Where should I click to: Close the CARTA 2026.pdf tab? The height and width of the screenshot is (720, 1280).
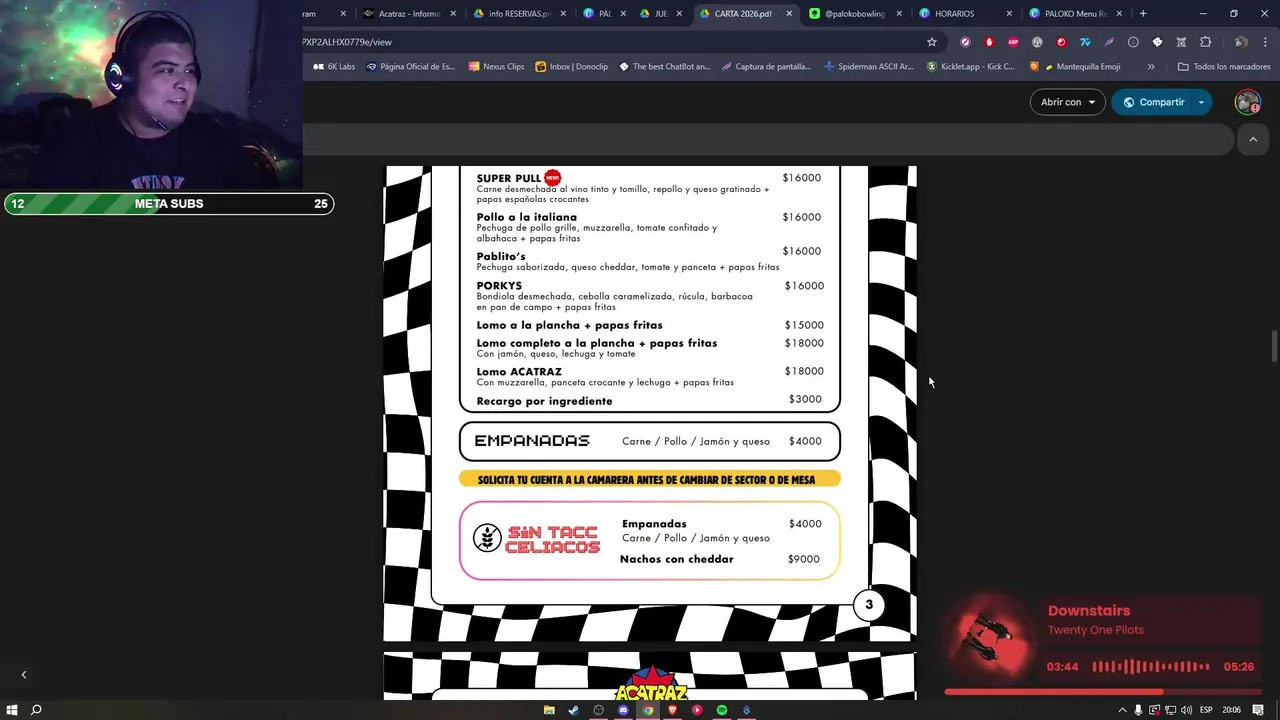point(789,14)
